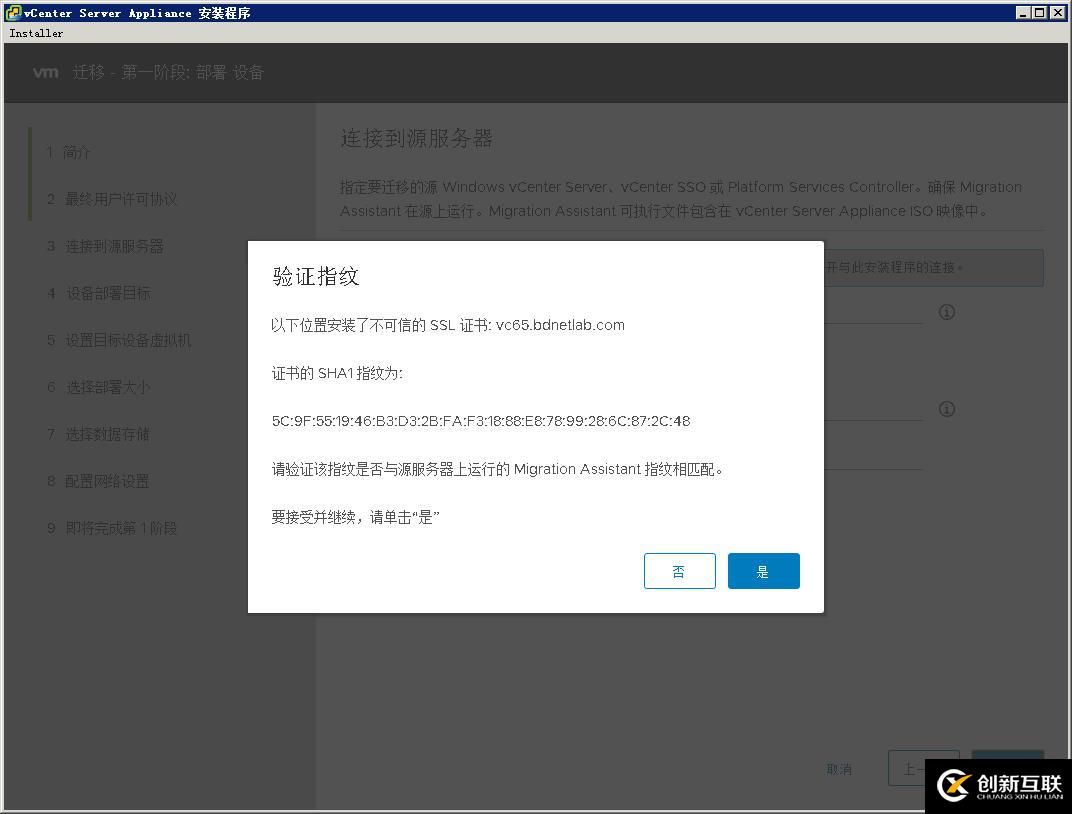Minimize the installer window
The width and height of the screenshot is (1072, 814).
coord(1023,12)
